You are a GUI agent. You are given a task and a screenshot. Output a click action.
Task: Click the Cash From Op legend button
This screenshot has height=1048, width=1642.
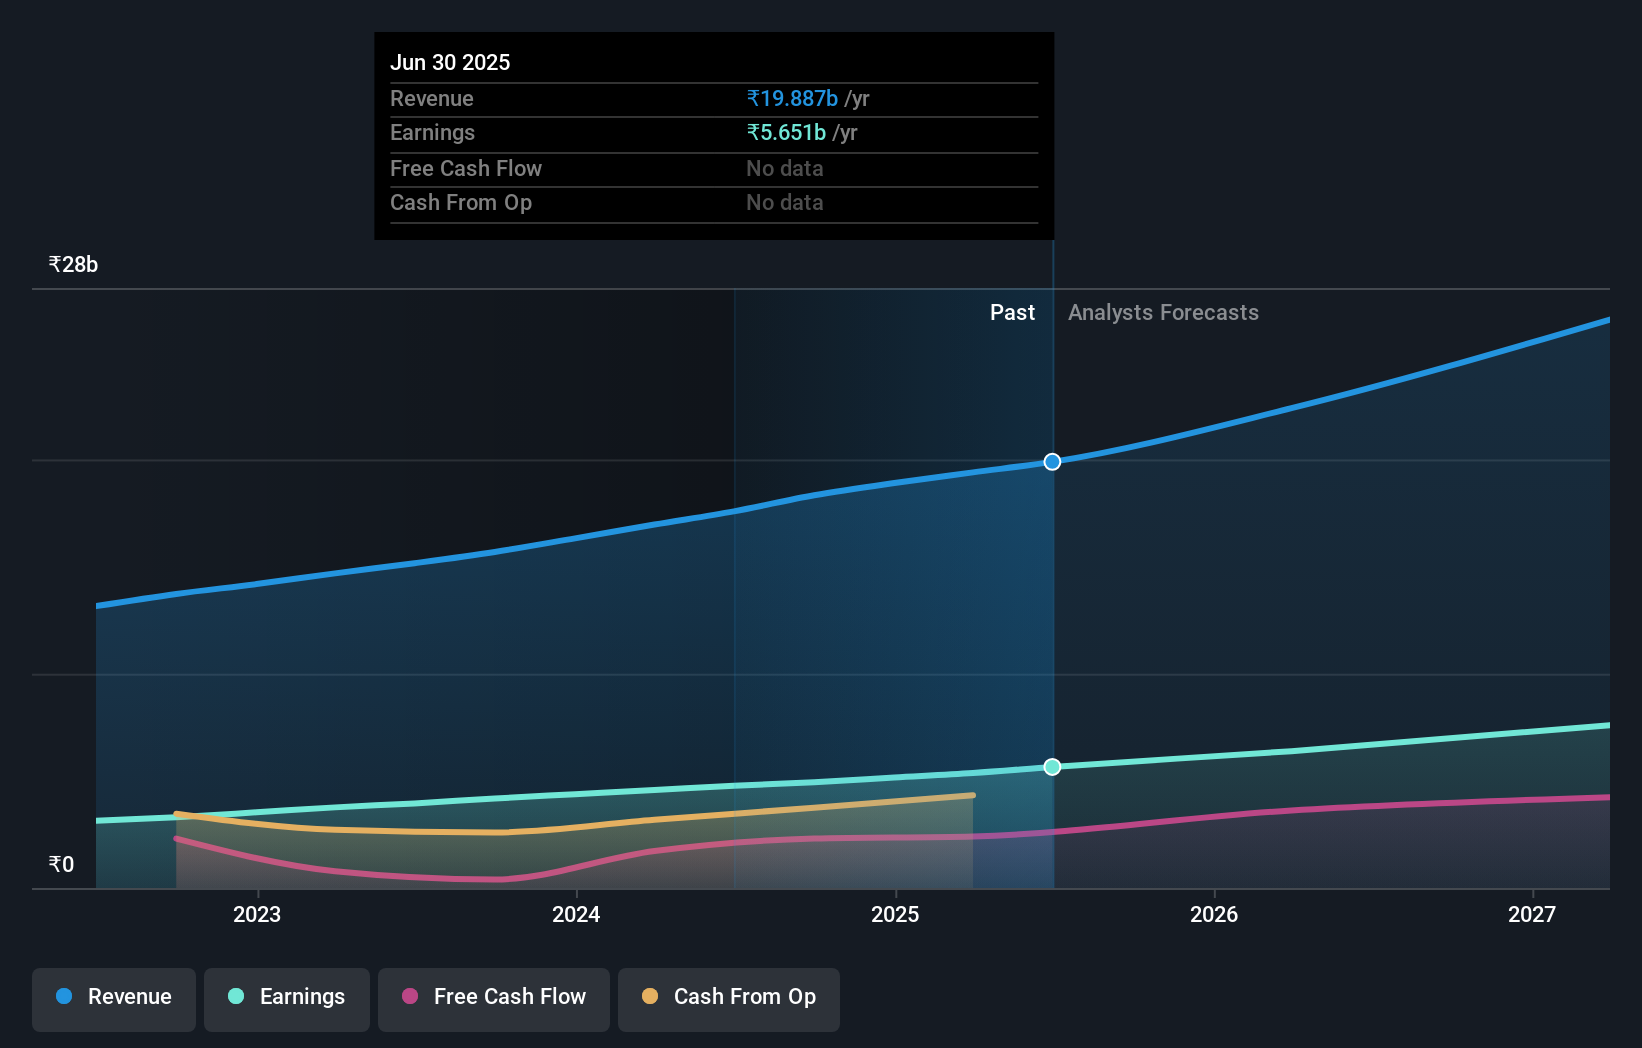[728, 999]
